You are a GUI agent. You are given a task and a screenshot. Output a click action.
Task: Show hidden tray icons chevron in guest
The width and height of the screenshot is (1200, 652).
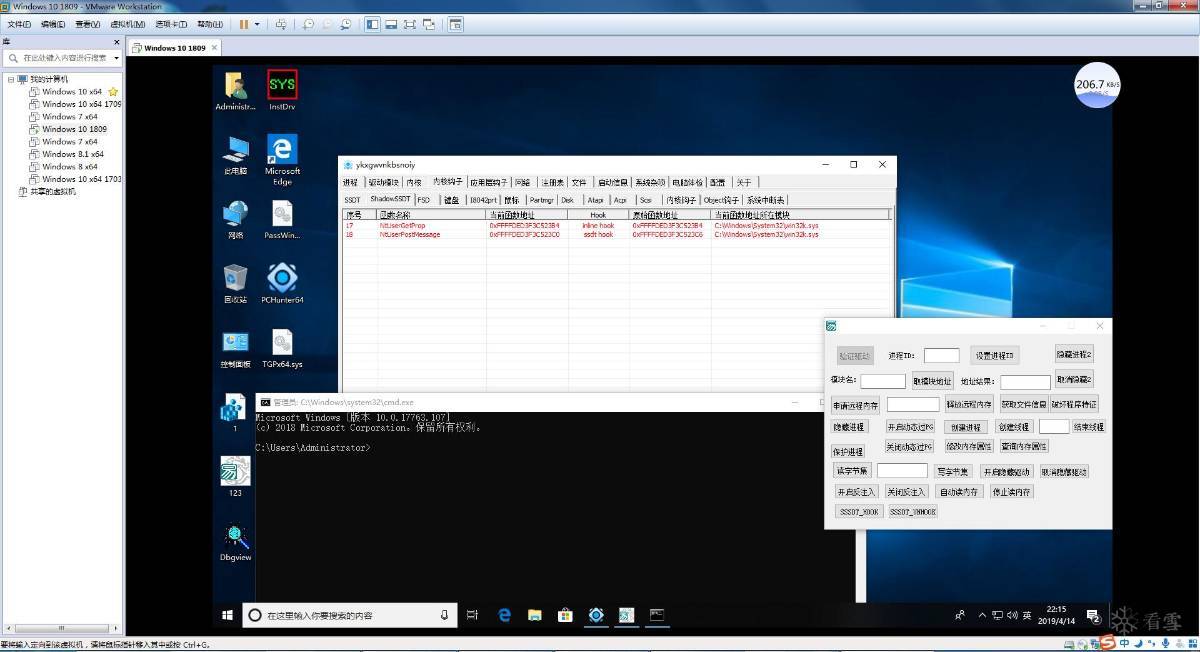pyautogui.click(x=982, y=615)
